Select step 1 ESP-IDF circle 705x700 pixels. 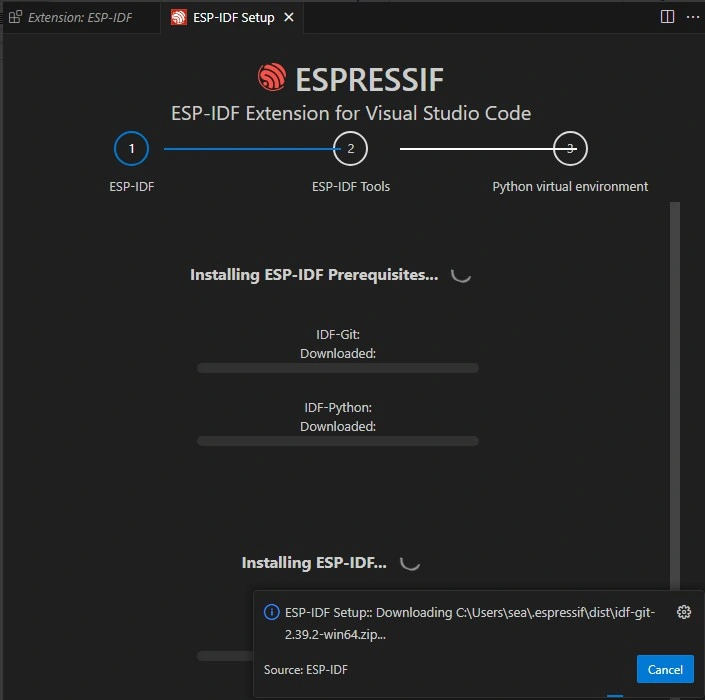(x=131, y=149)
